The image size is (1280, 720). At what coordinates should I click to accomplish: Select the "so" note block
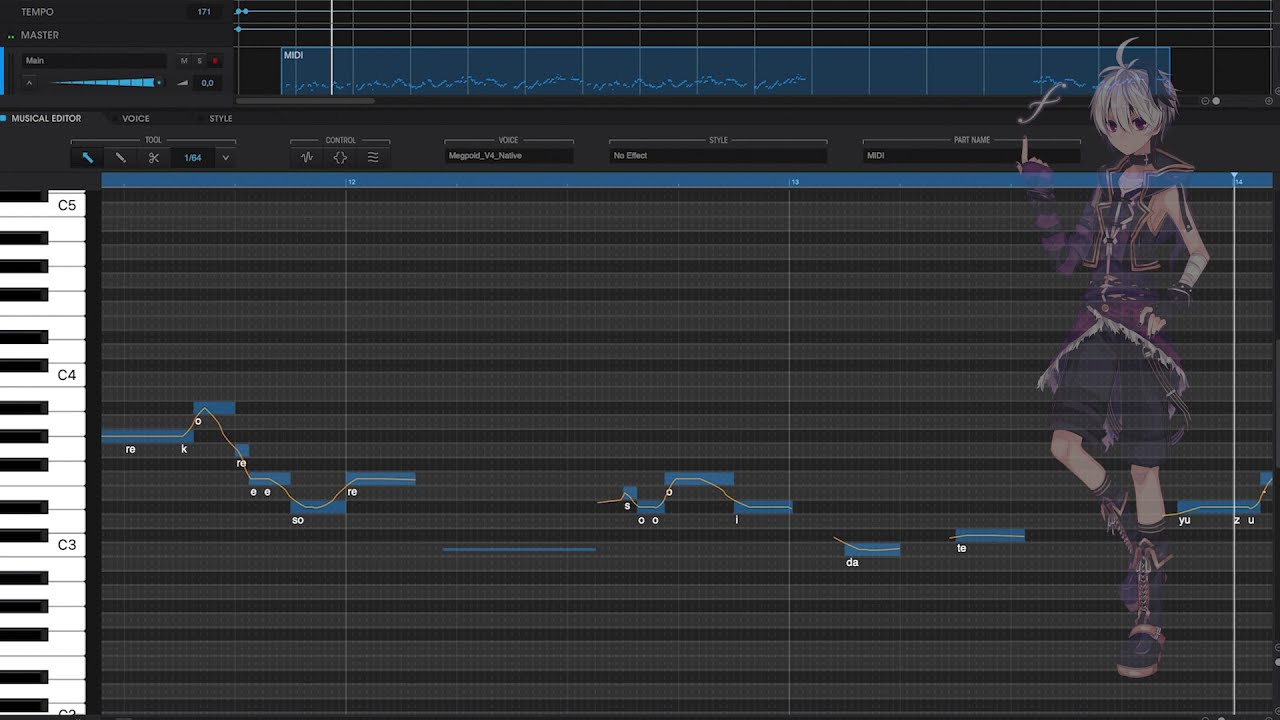[318, 507]
